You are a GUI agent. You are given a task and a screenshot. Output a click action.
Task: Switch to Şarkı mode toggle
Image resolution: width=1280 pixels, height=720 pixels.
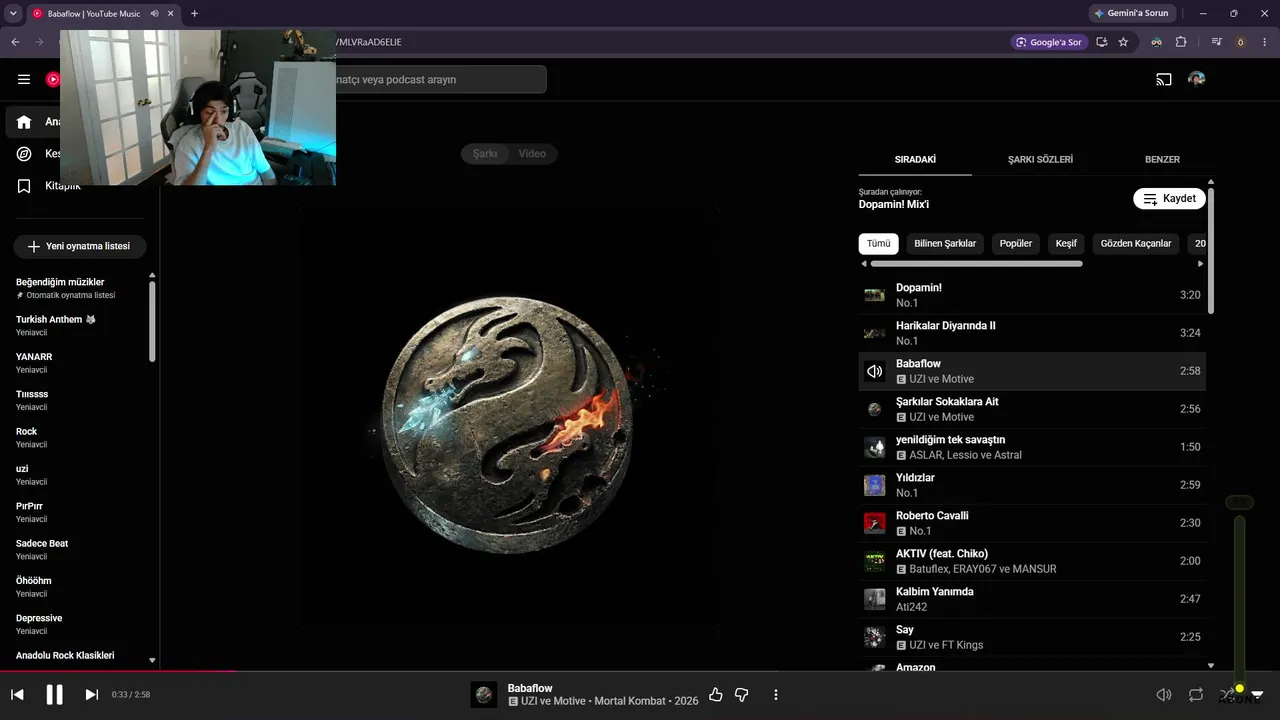[x=485, y=153]
